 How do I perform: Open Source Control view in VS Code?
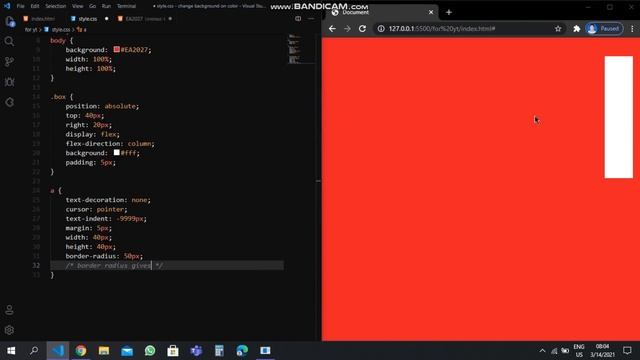click(9, 62)
